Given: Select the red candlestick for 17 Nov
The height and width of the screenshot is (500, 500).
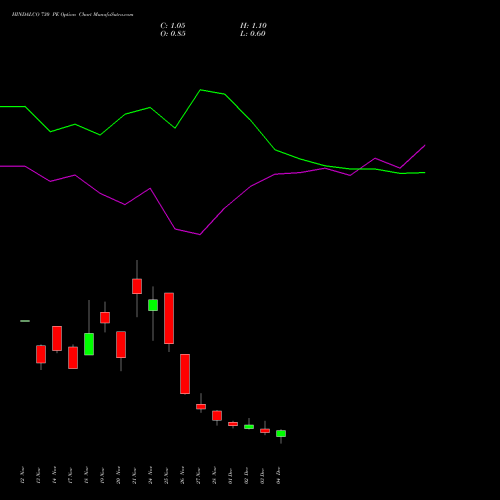Looking at the screenshot, I should click(x=73, y=358).
